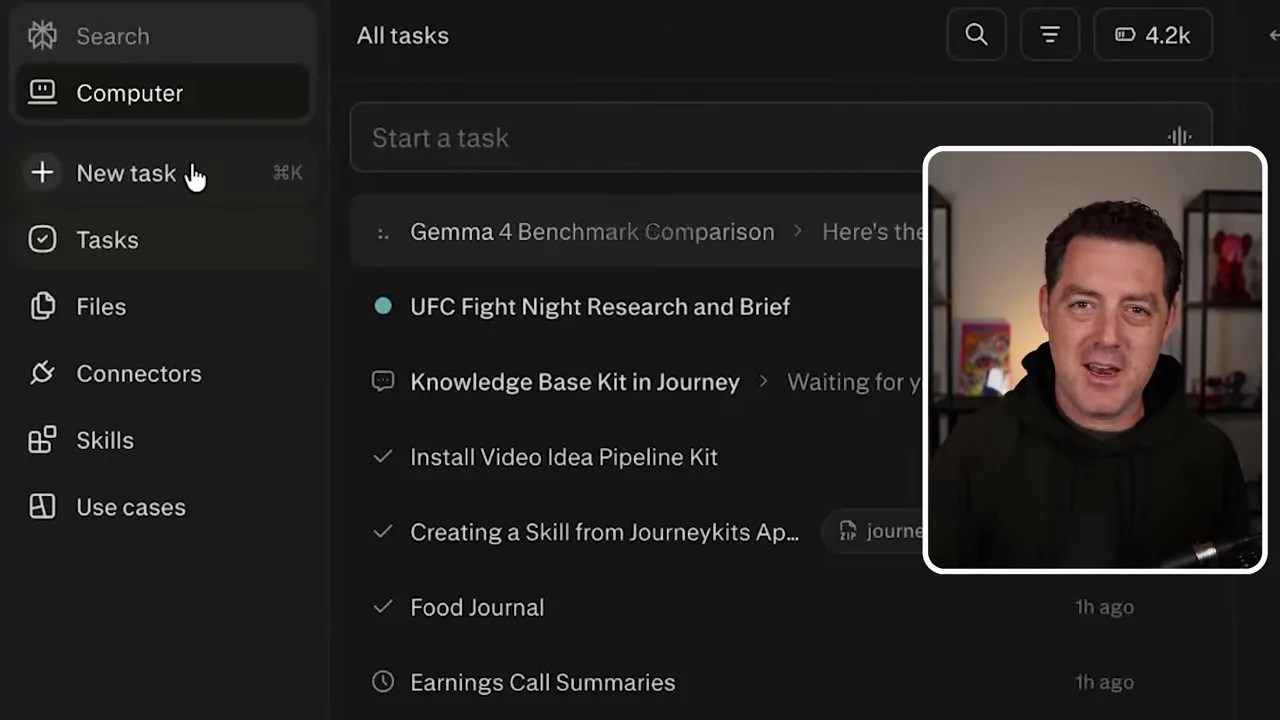Image resolution: width=1280 pixels, height=720 pixels.
Task: Click 1h ago timestamp on Earnings Call Summaries
Action: pos(1104,682)
